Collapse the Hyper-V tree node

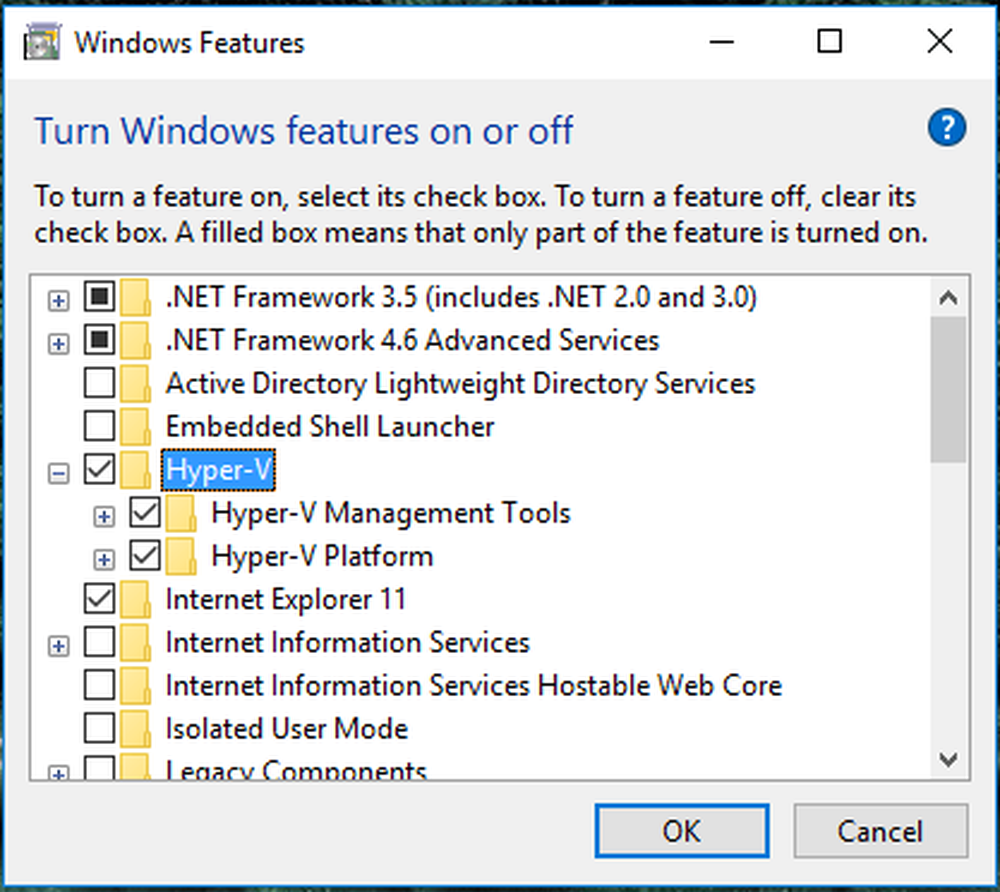click(x=59, y=473)
